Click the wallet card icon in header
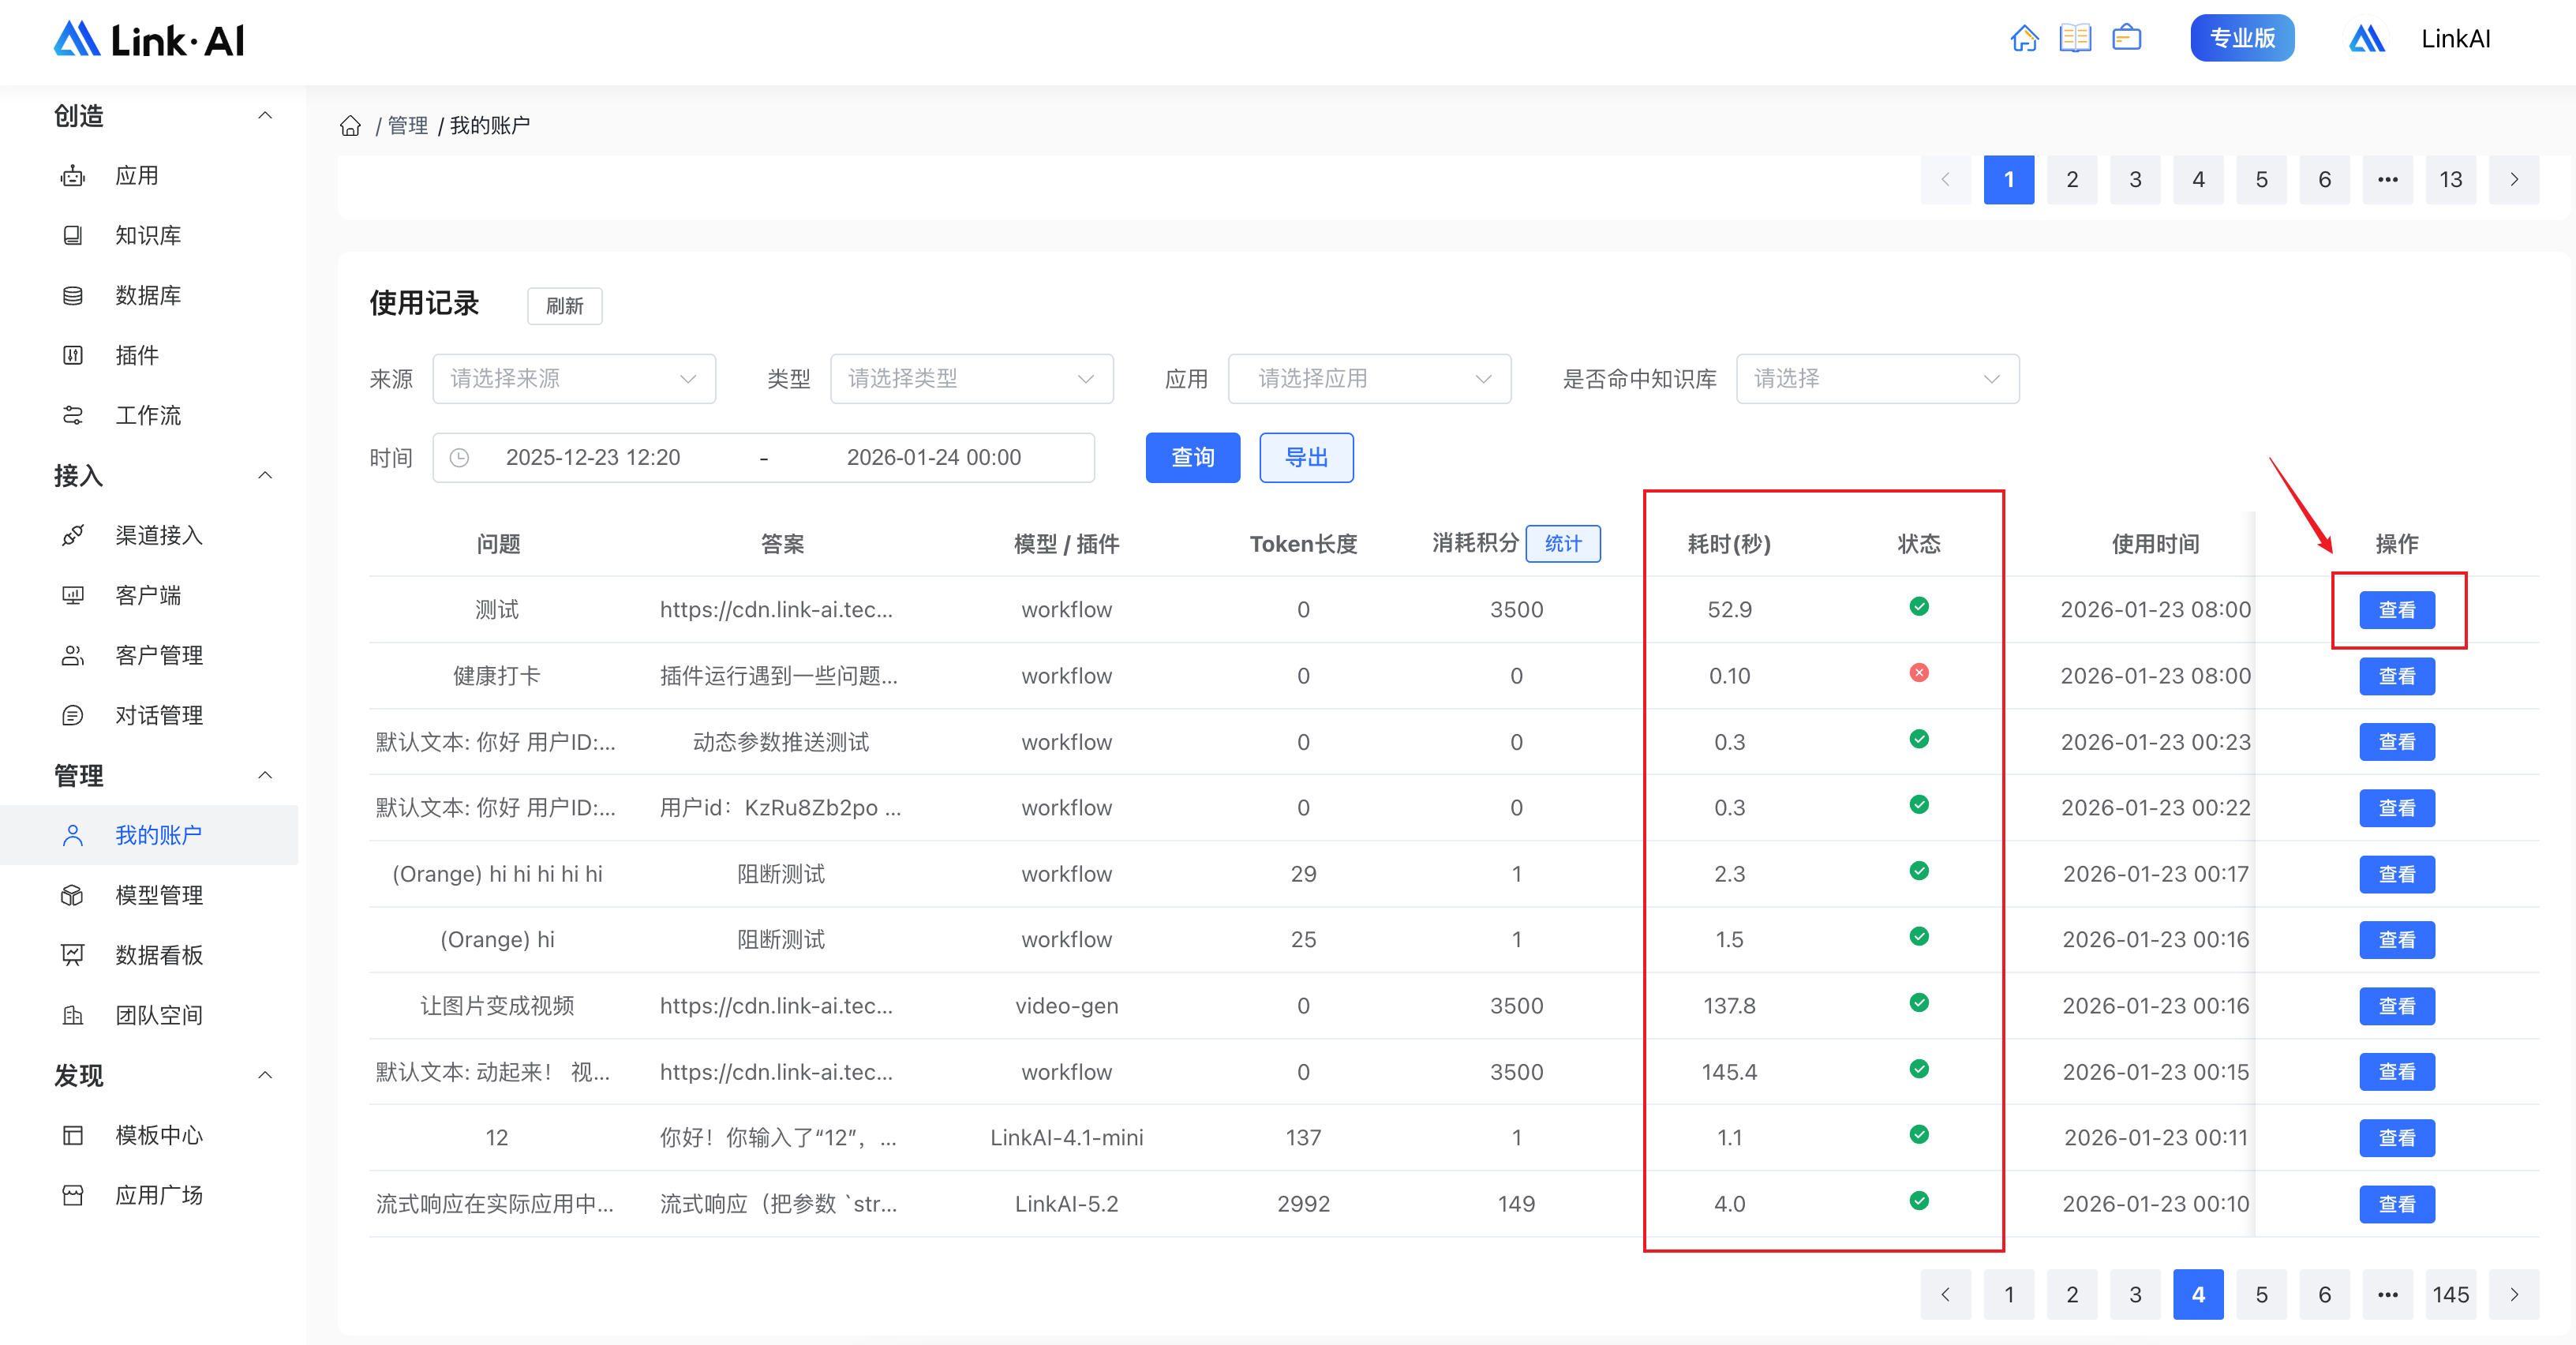The height and width of the screenshot is (1345, 2576). [x=2126, y=39]
